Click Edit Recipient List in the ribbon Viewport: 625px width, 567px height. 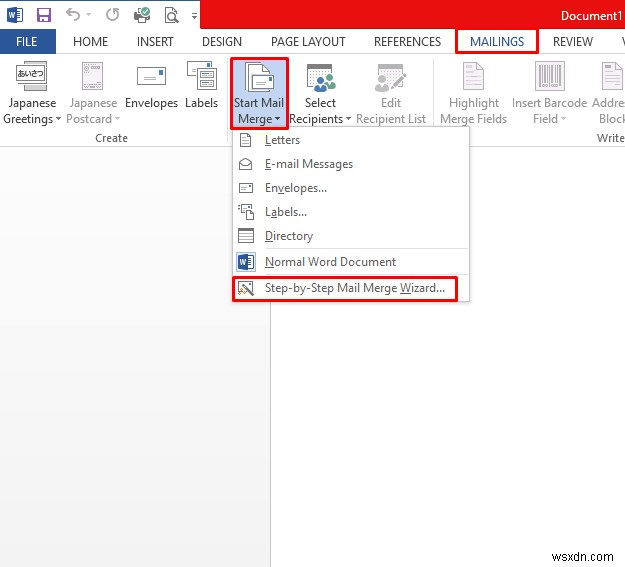[391, 93]
